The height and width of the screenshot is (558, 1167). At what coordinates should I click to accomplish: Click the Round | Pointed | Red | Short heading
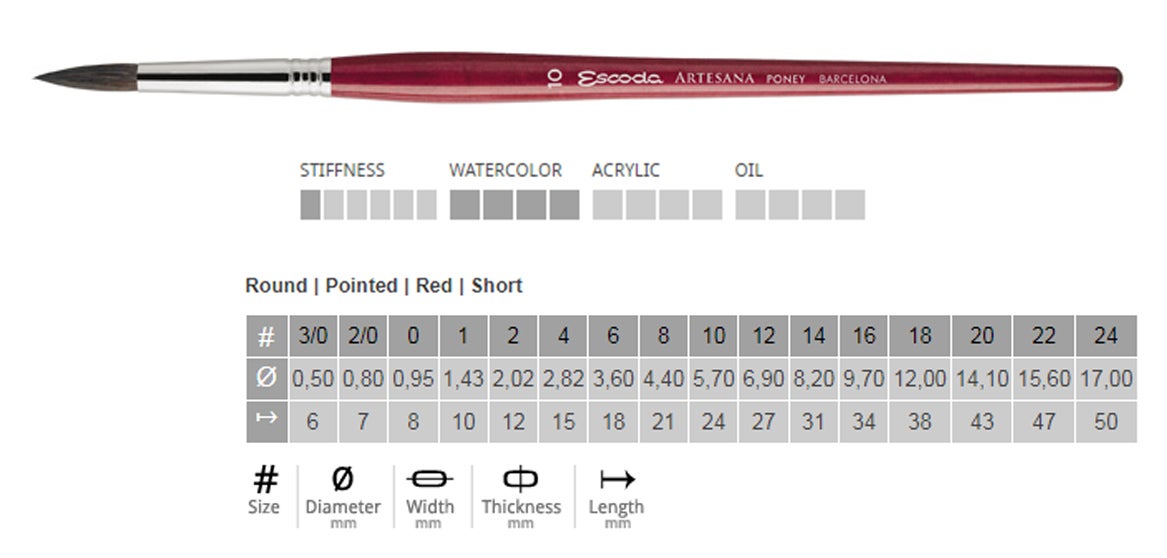tap(384, 286)
